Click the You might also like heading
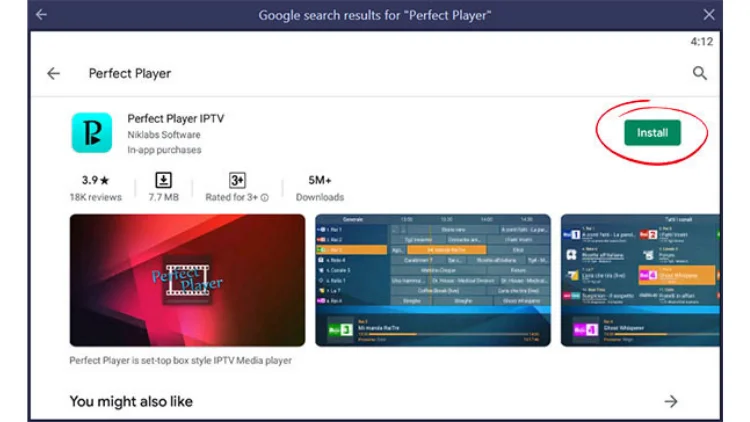 point(131,401)
